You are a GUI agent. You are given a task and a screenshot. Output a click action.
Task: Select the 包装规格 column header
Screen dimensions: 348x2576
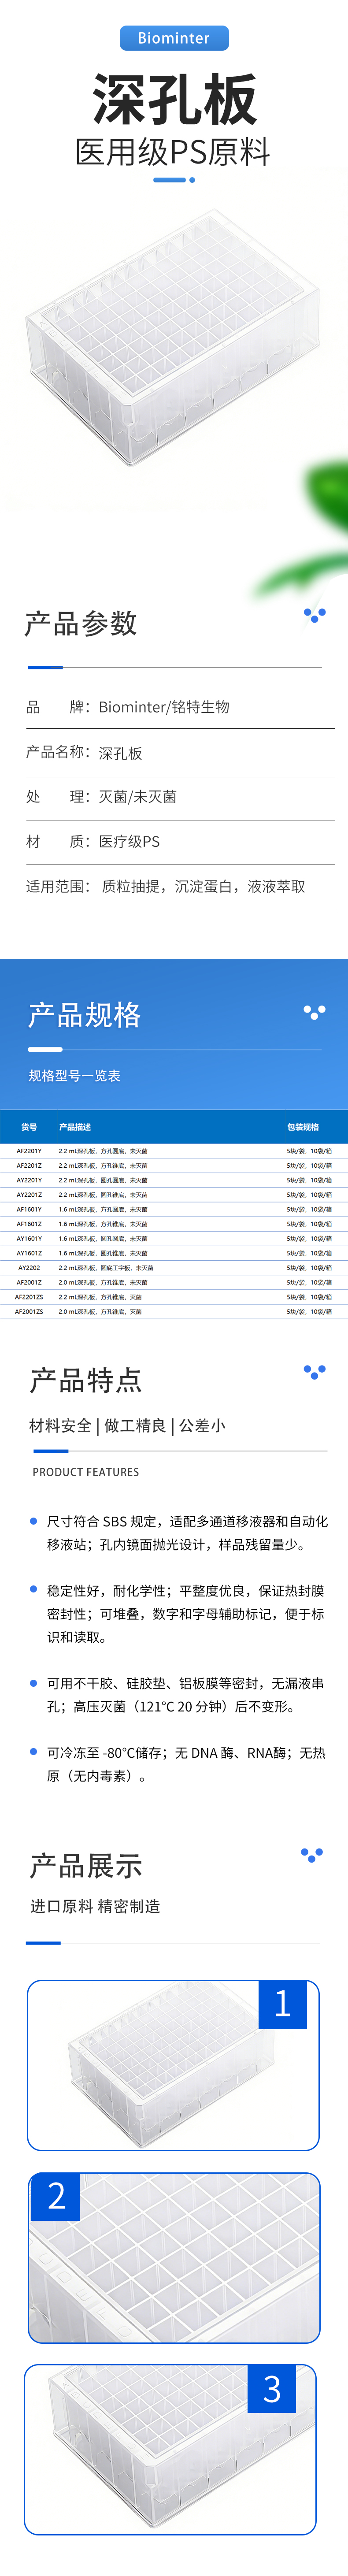303,1127
